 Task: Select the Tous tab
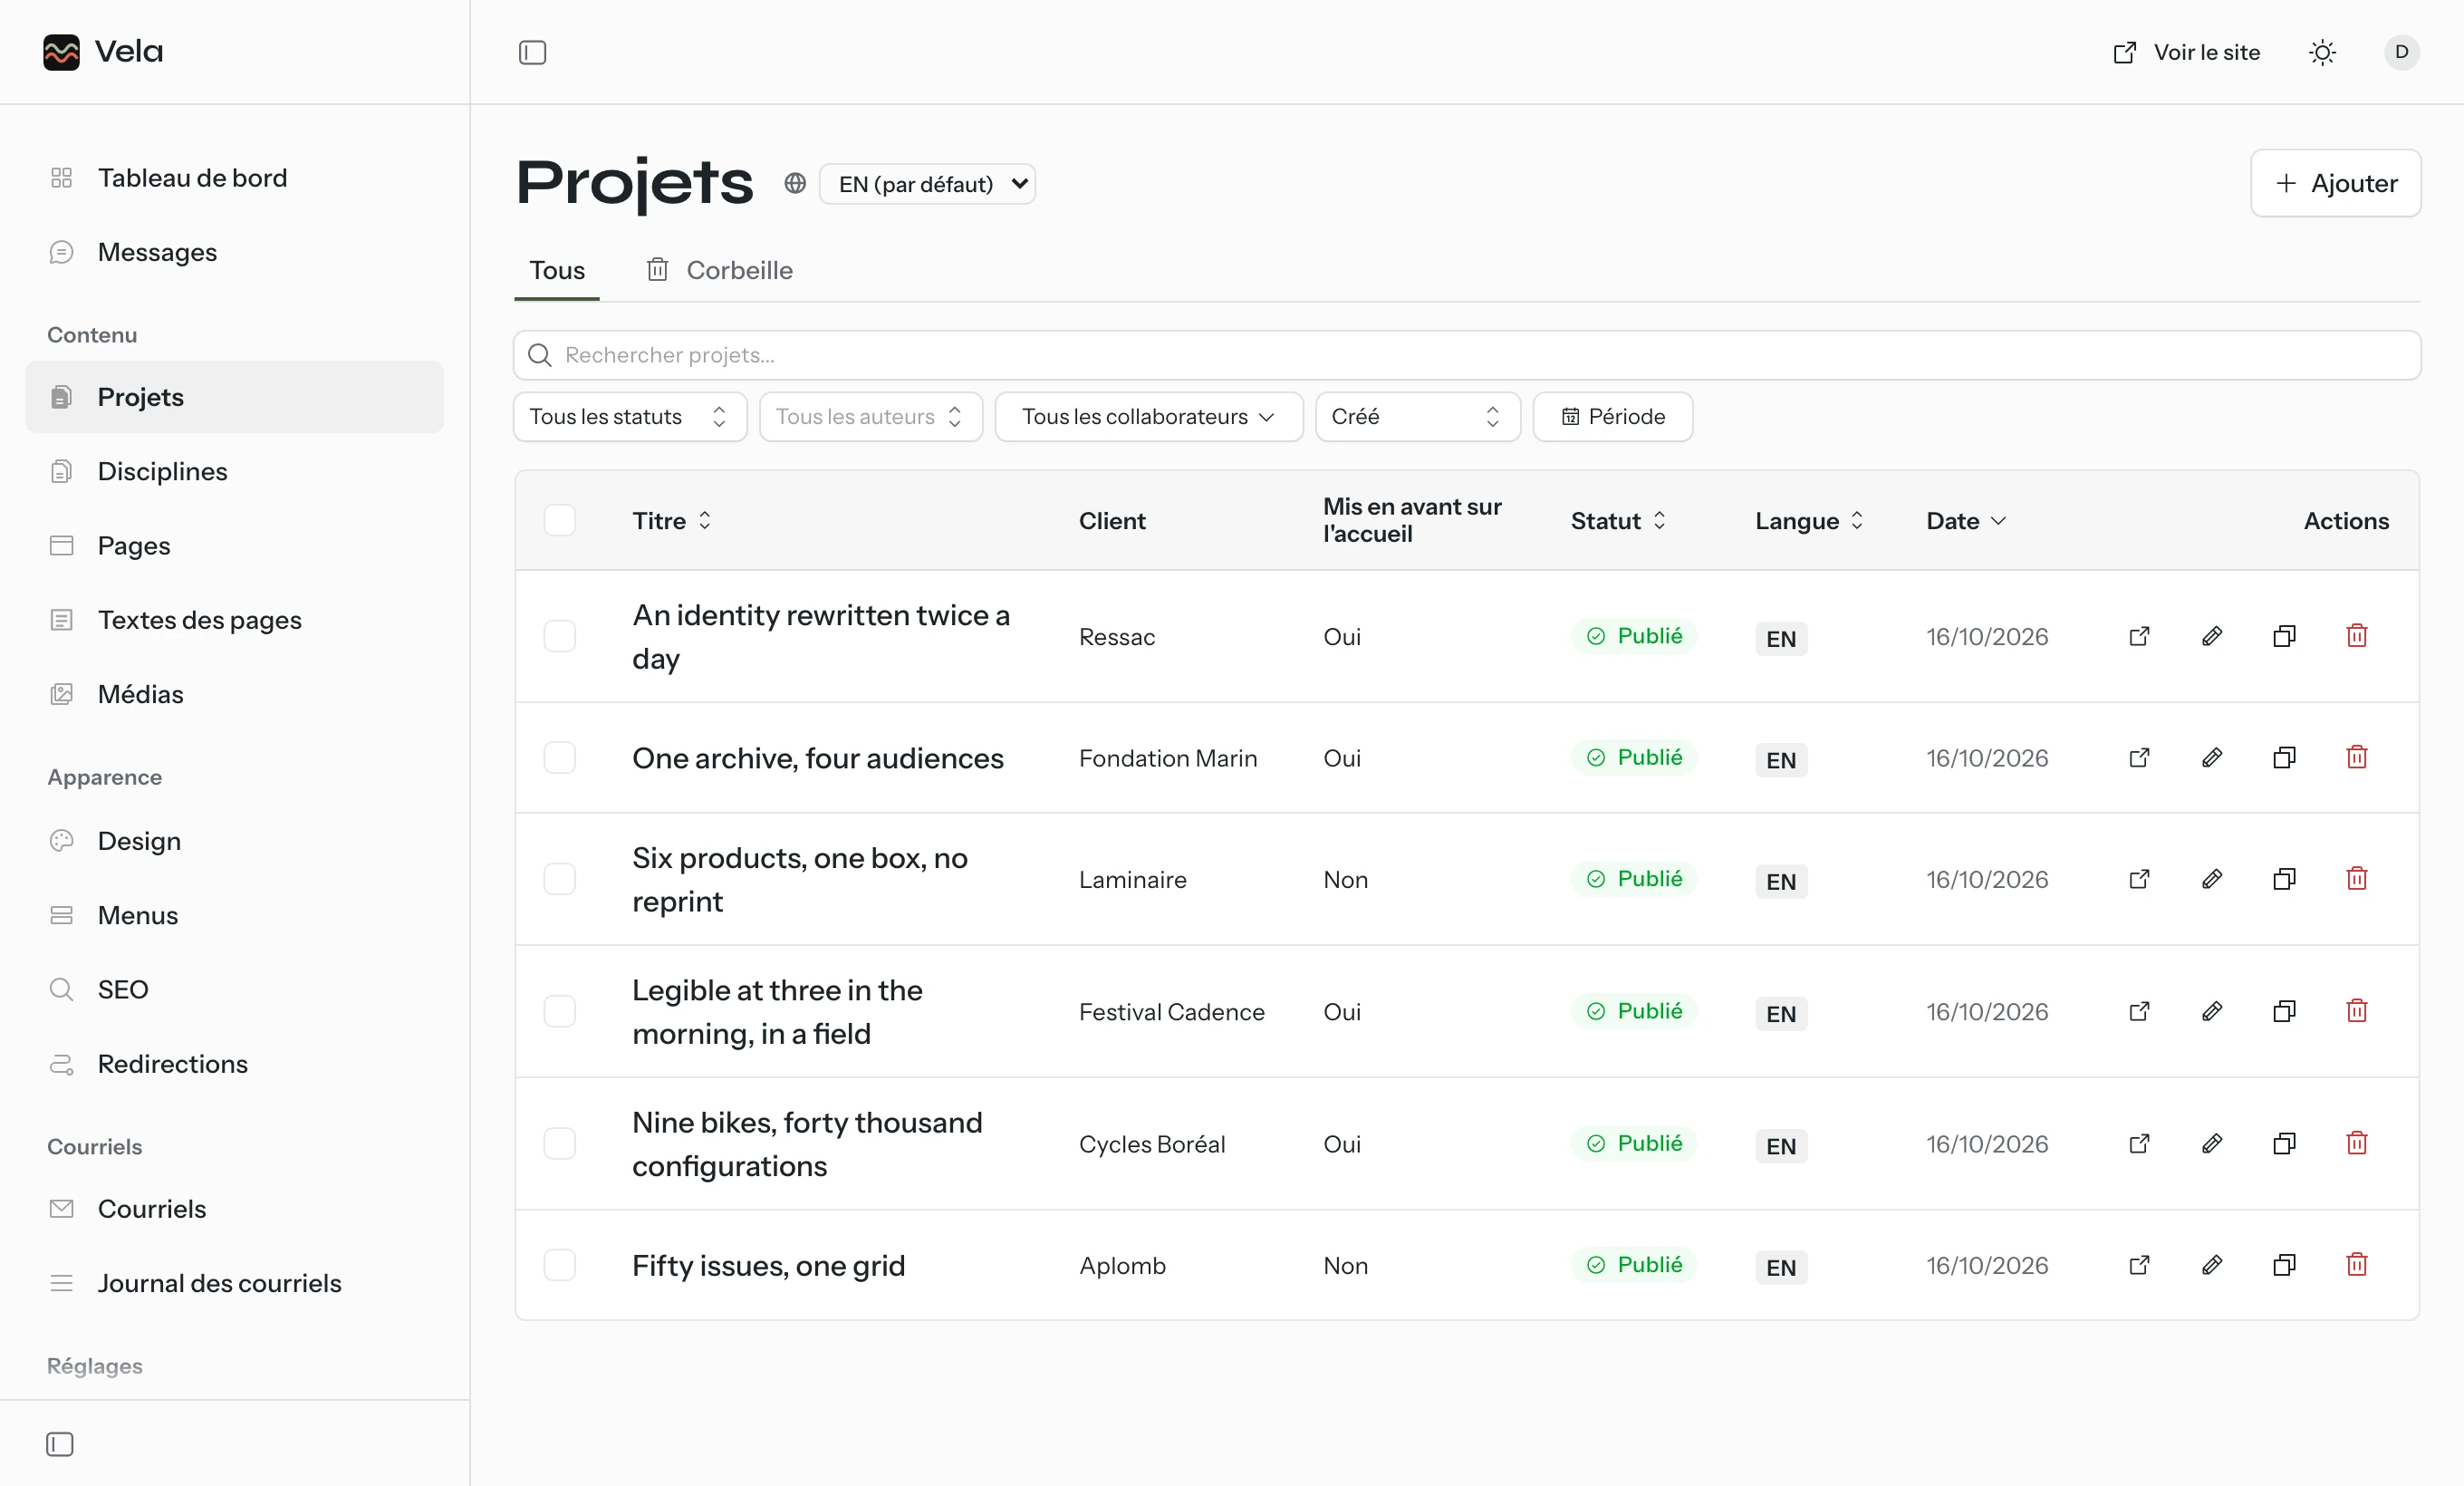[x=557, y=270]
